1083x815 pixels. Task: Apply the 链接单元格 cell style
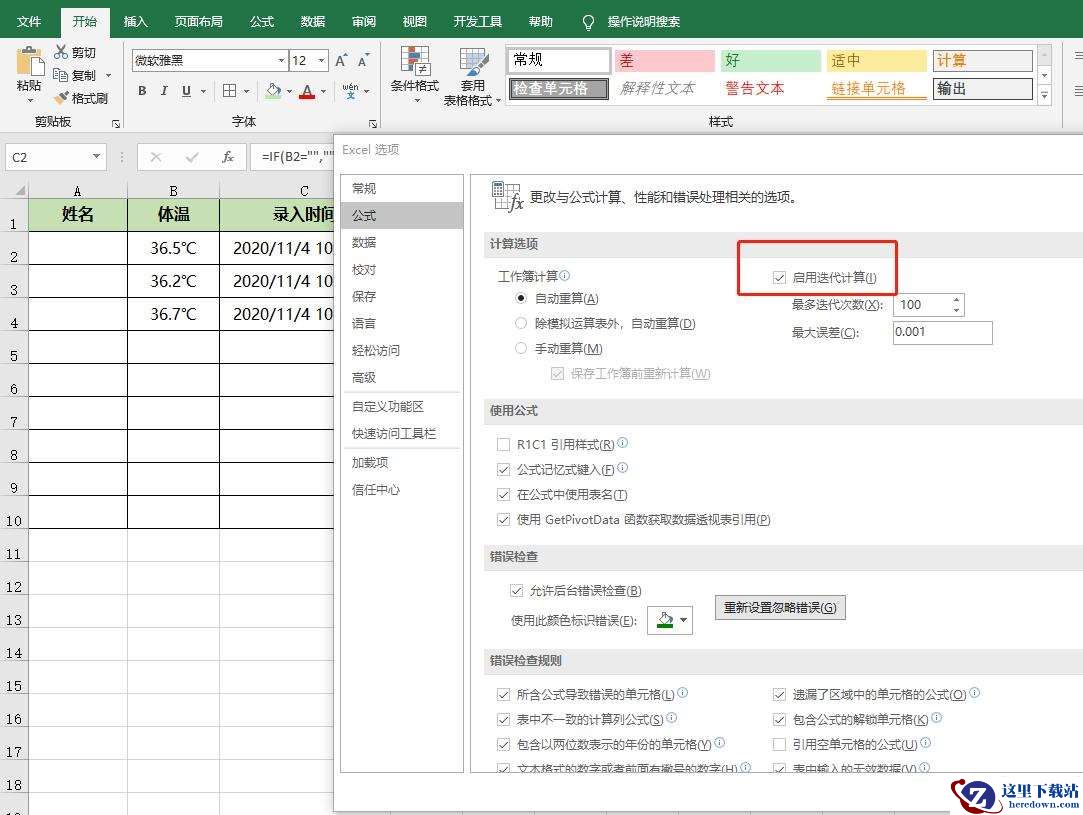tap(876, 88)
